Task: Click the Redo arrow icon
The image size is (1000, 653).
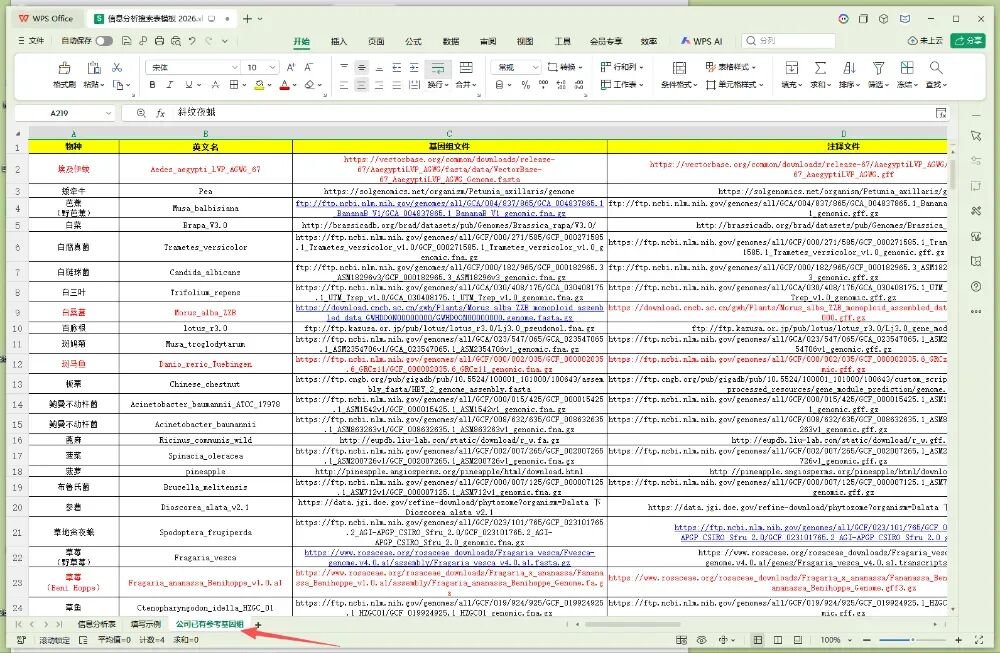Action: point(209,41)
